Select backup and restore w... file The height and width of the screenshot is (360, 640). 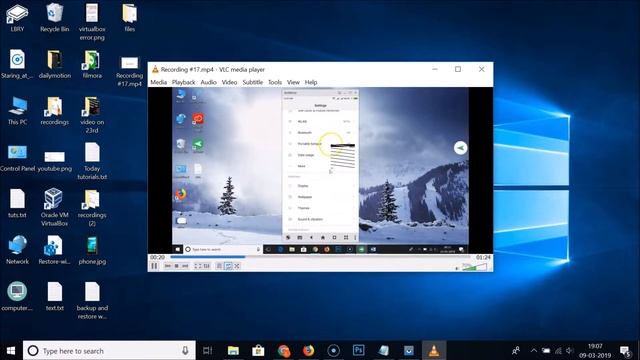point(92,300)
